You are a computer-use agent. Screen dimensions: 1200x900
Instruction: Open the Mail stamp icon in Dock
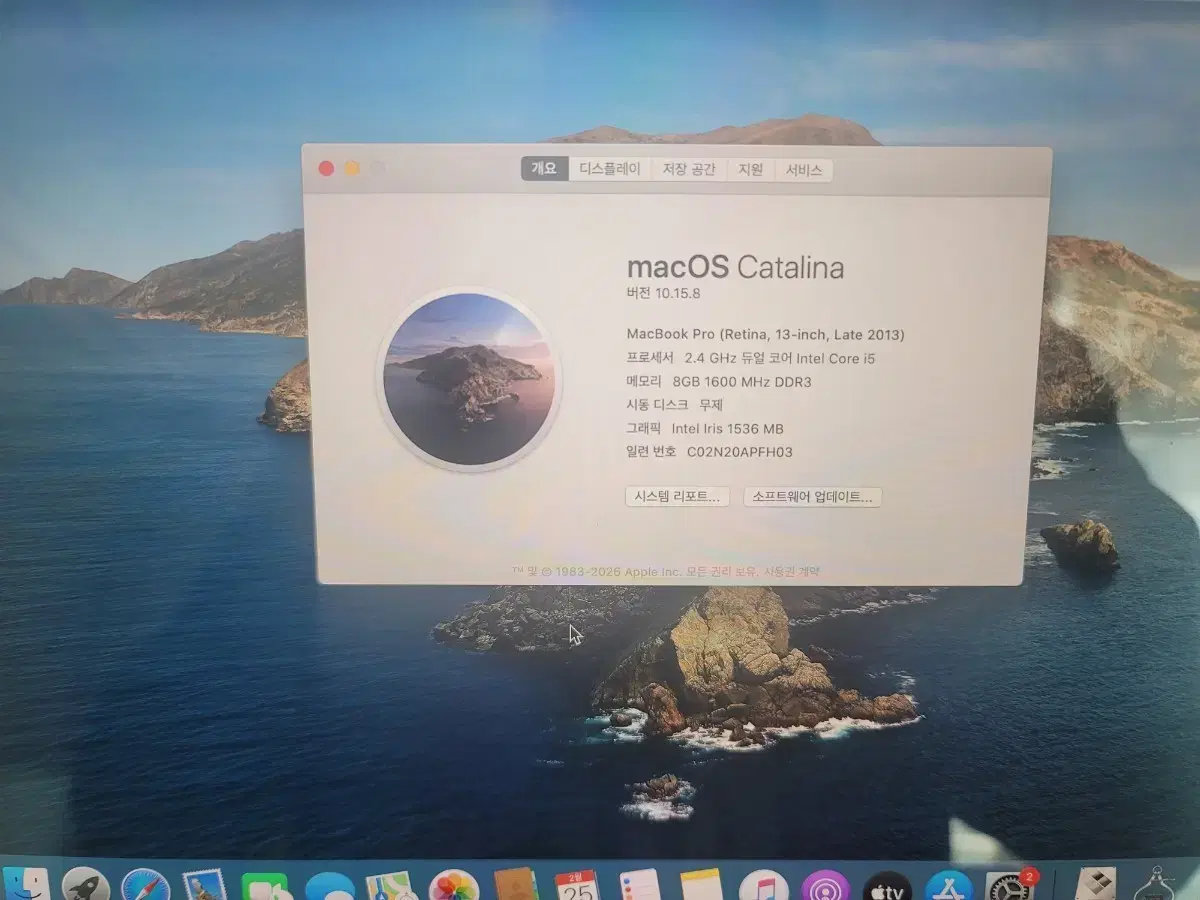(x=205, y=886)
